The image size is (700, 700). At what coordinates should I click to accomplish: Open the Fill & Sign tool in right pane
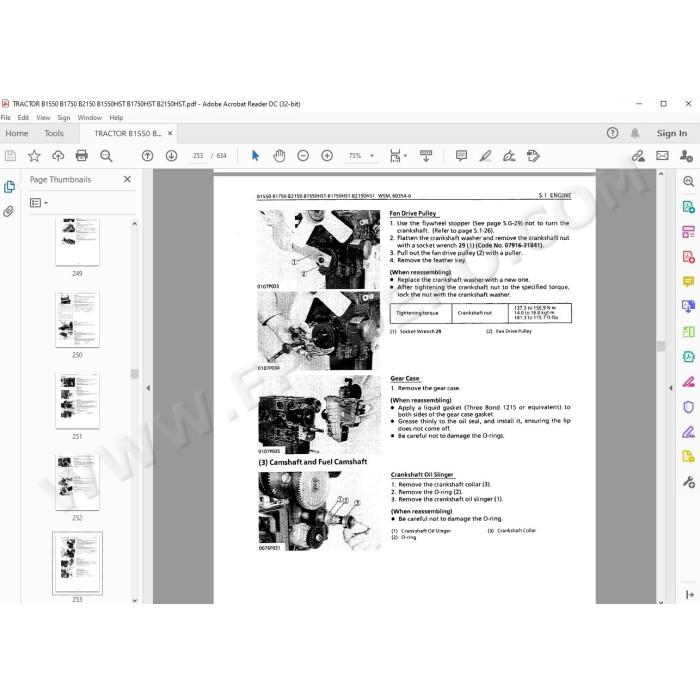click(688, 432)
